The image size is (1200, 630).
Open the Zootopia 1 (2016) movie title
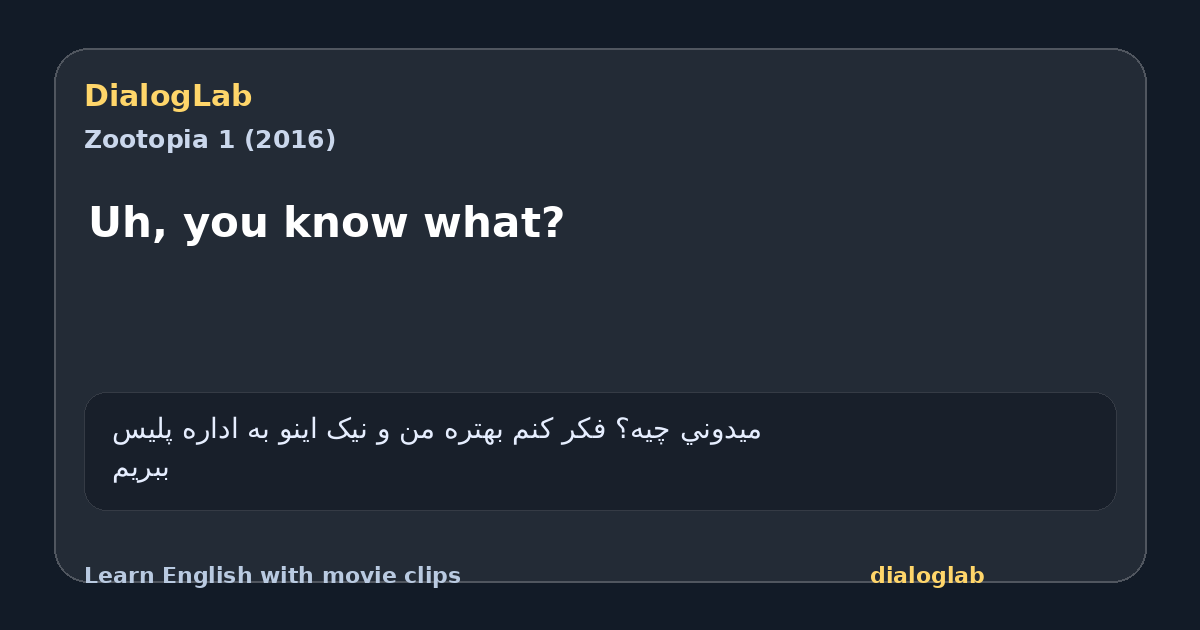(210, 140)
